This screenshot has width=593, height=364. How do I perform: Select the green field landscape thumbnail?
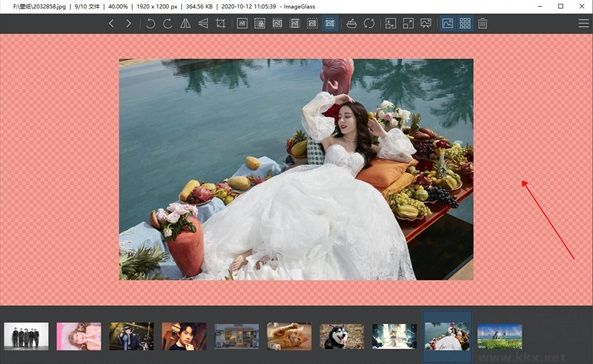click(x=500, y=336)
